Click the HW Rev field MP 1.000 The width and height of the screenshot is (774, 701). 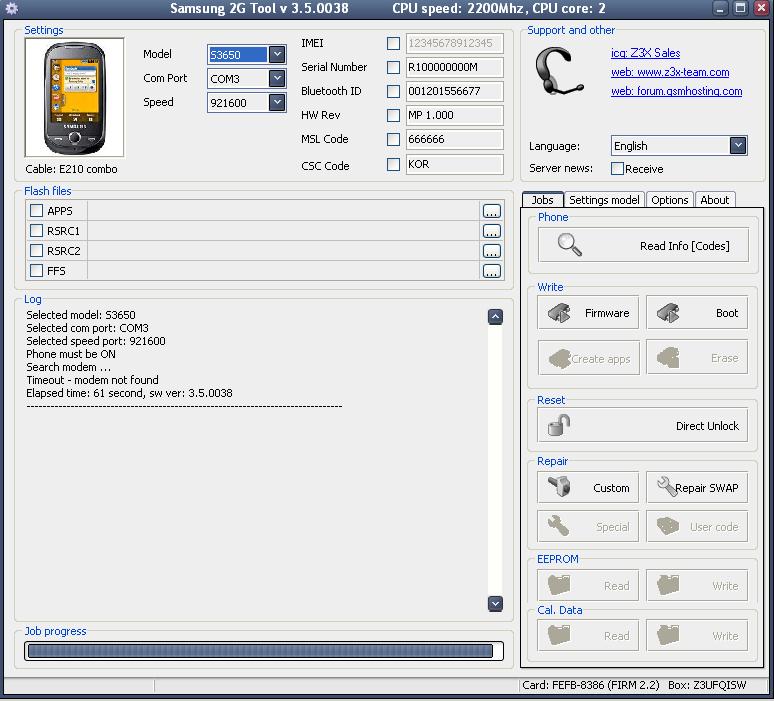[454, 115]
